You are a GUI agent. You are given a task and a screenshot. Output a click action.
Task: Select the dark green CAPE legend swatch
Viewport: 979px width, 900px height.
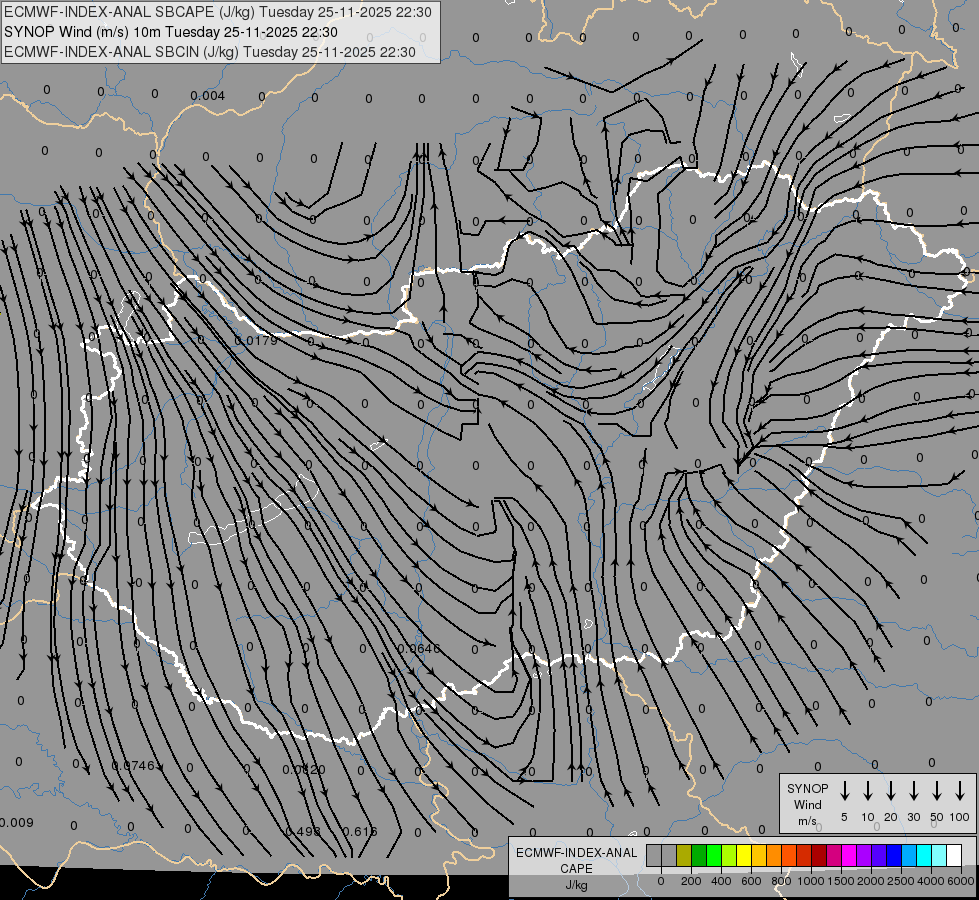tap(699, 855)
